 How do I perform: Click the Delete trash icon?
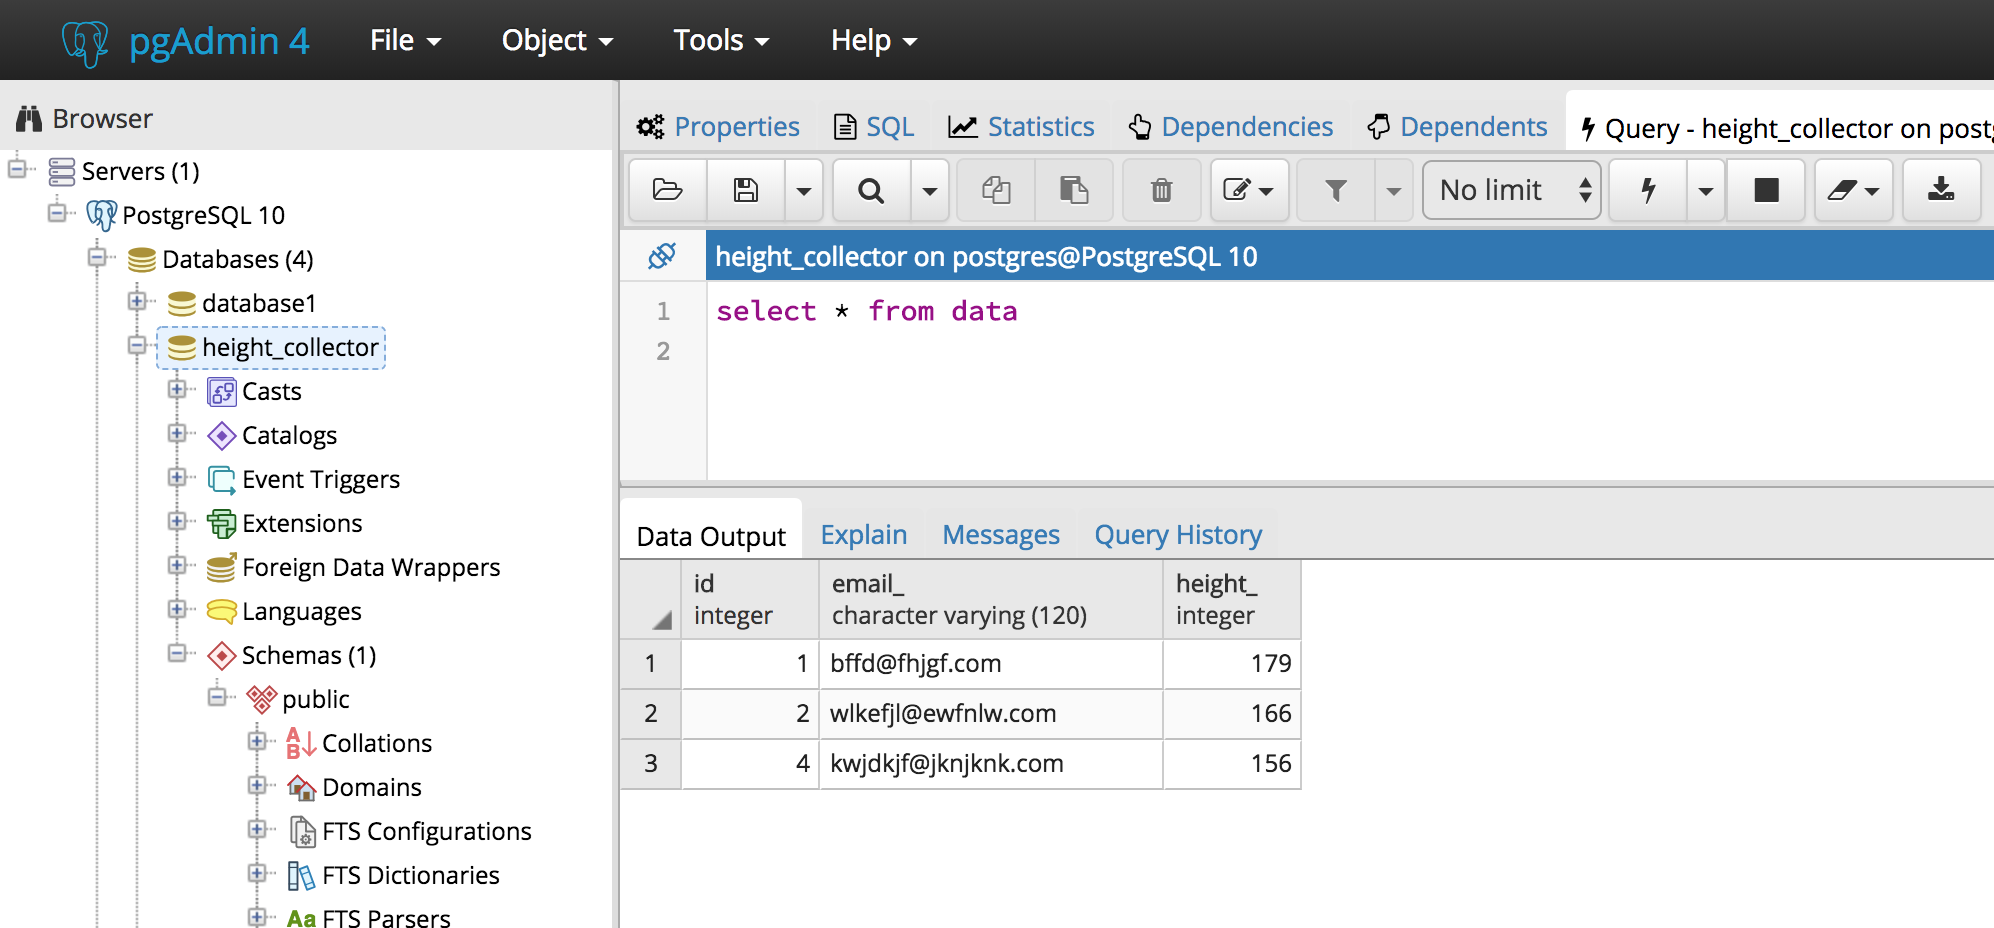coord(1161,190)
